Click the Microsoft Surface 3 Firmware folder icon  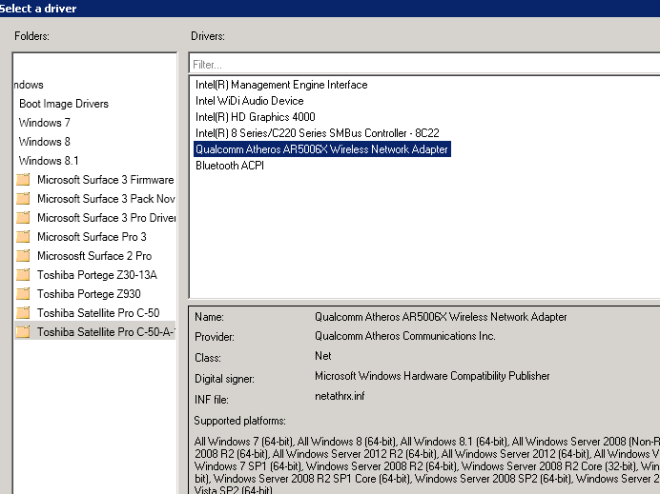(x=22, y=180)
